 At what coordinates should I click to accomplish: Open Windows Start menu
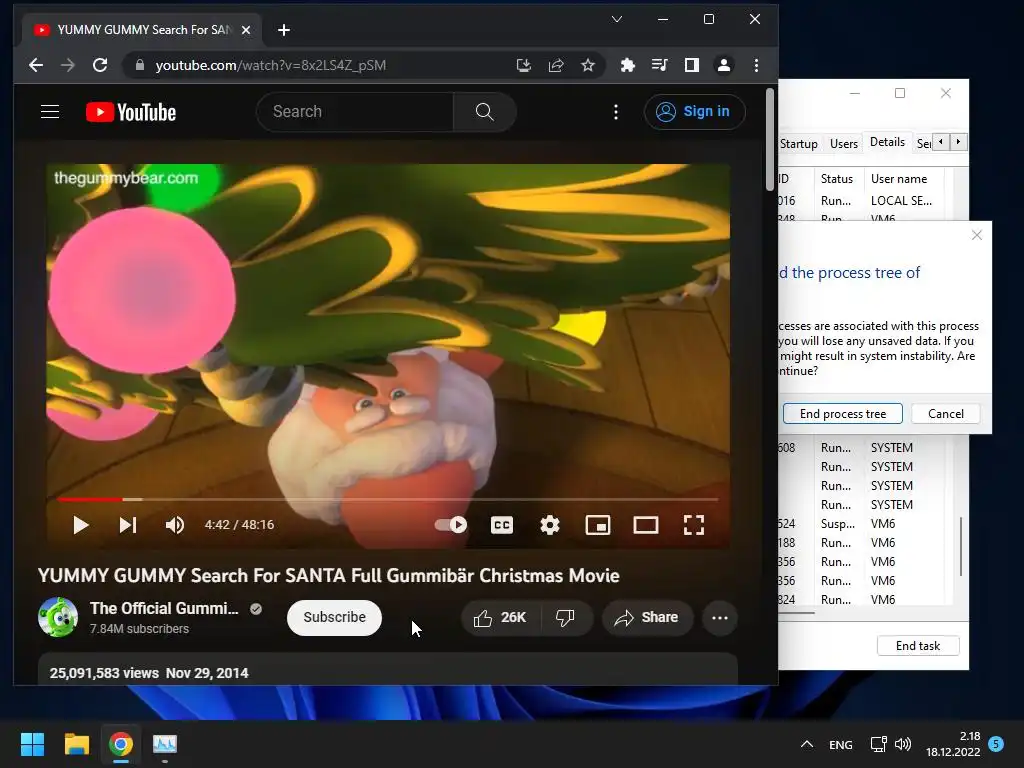pos(32,744)
